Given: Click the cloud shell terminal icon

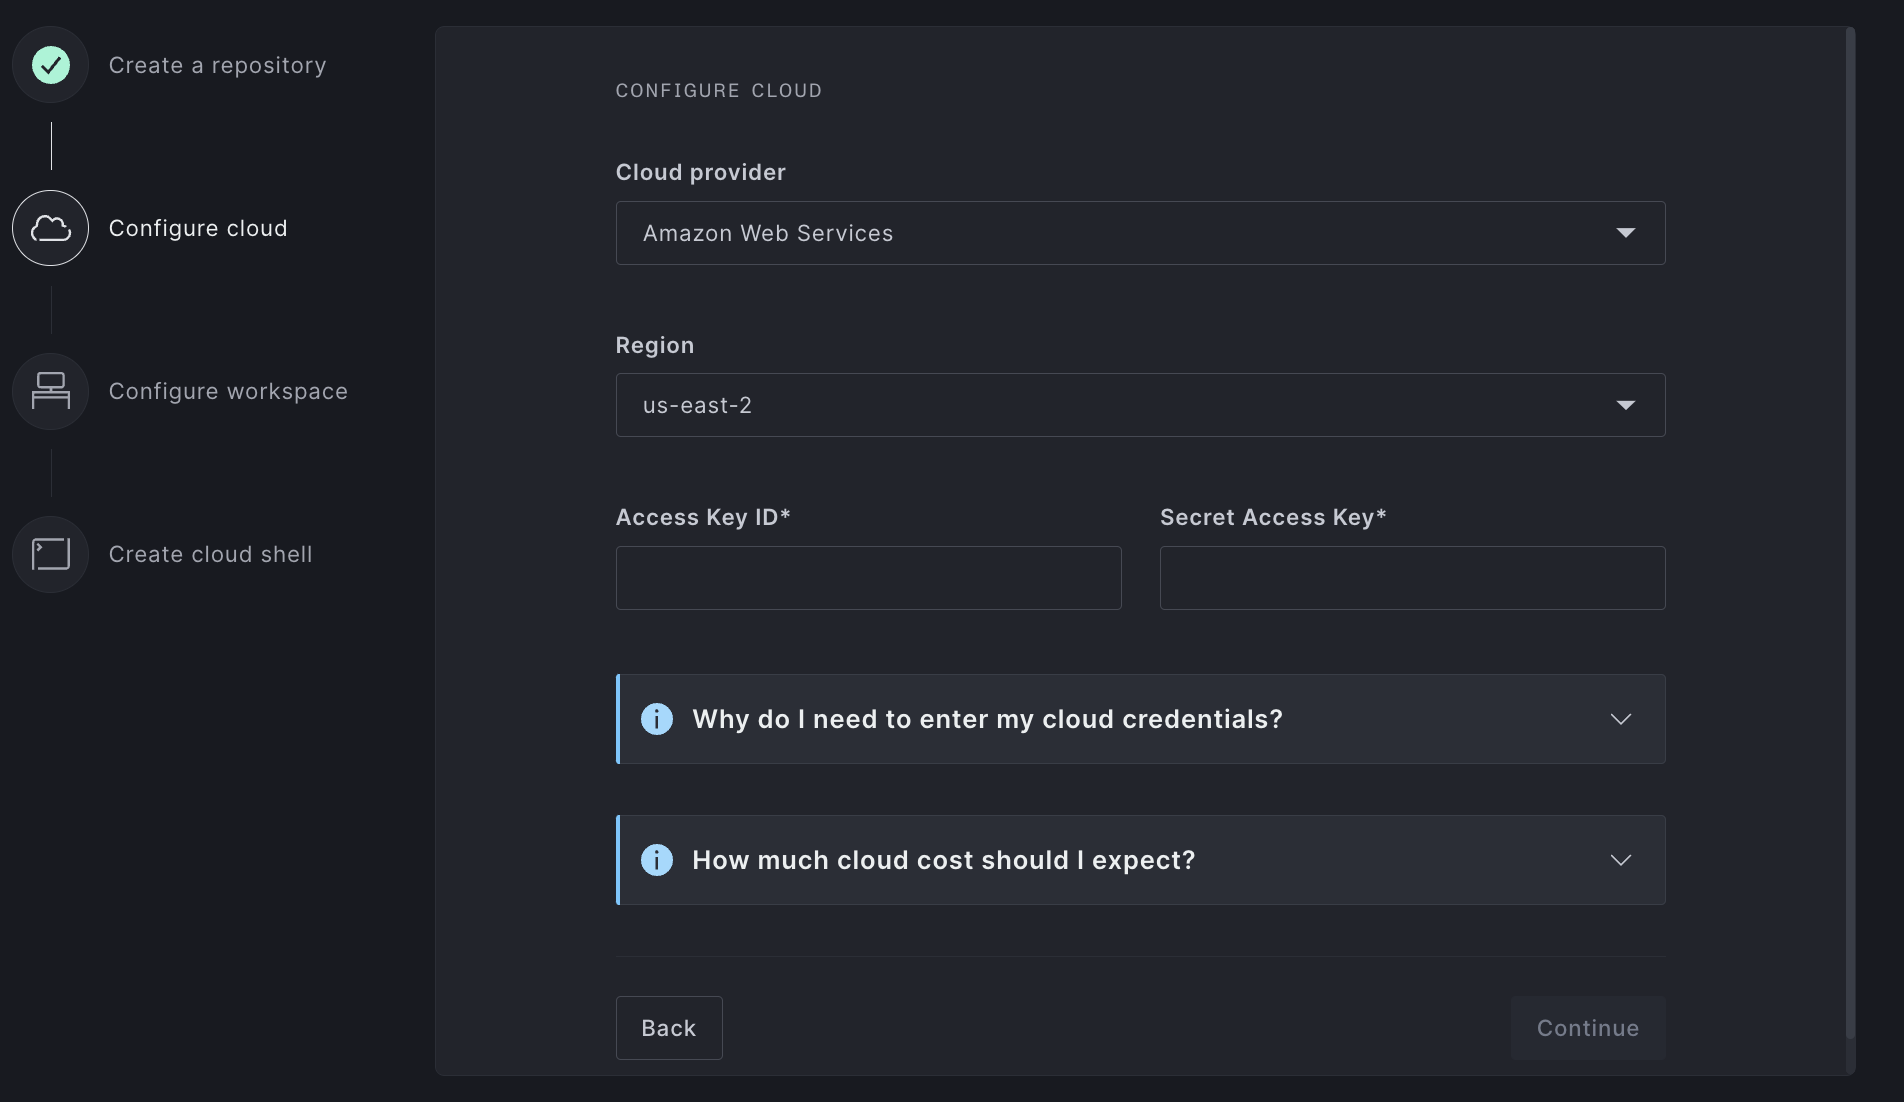Looking at the screenshot, I should [x=51, y=554].
